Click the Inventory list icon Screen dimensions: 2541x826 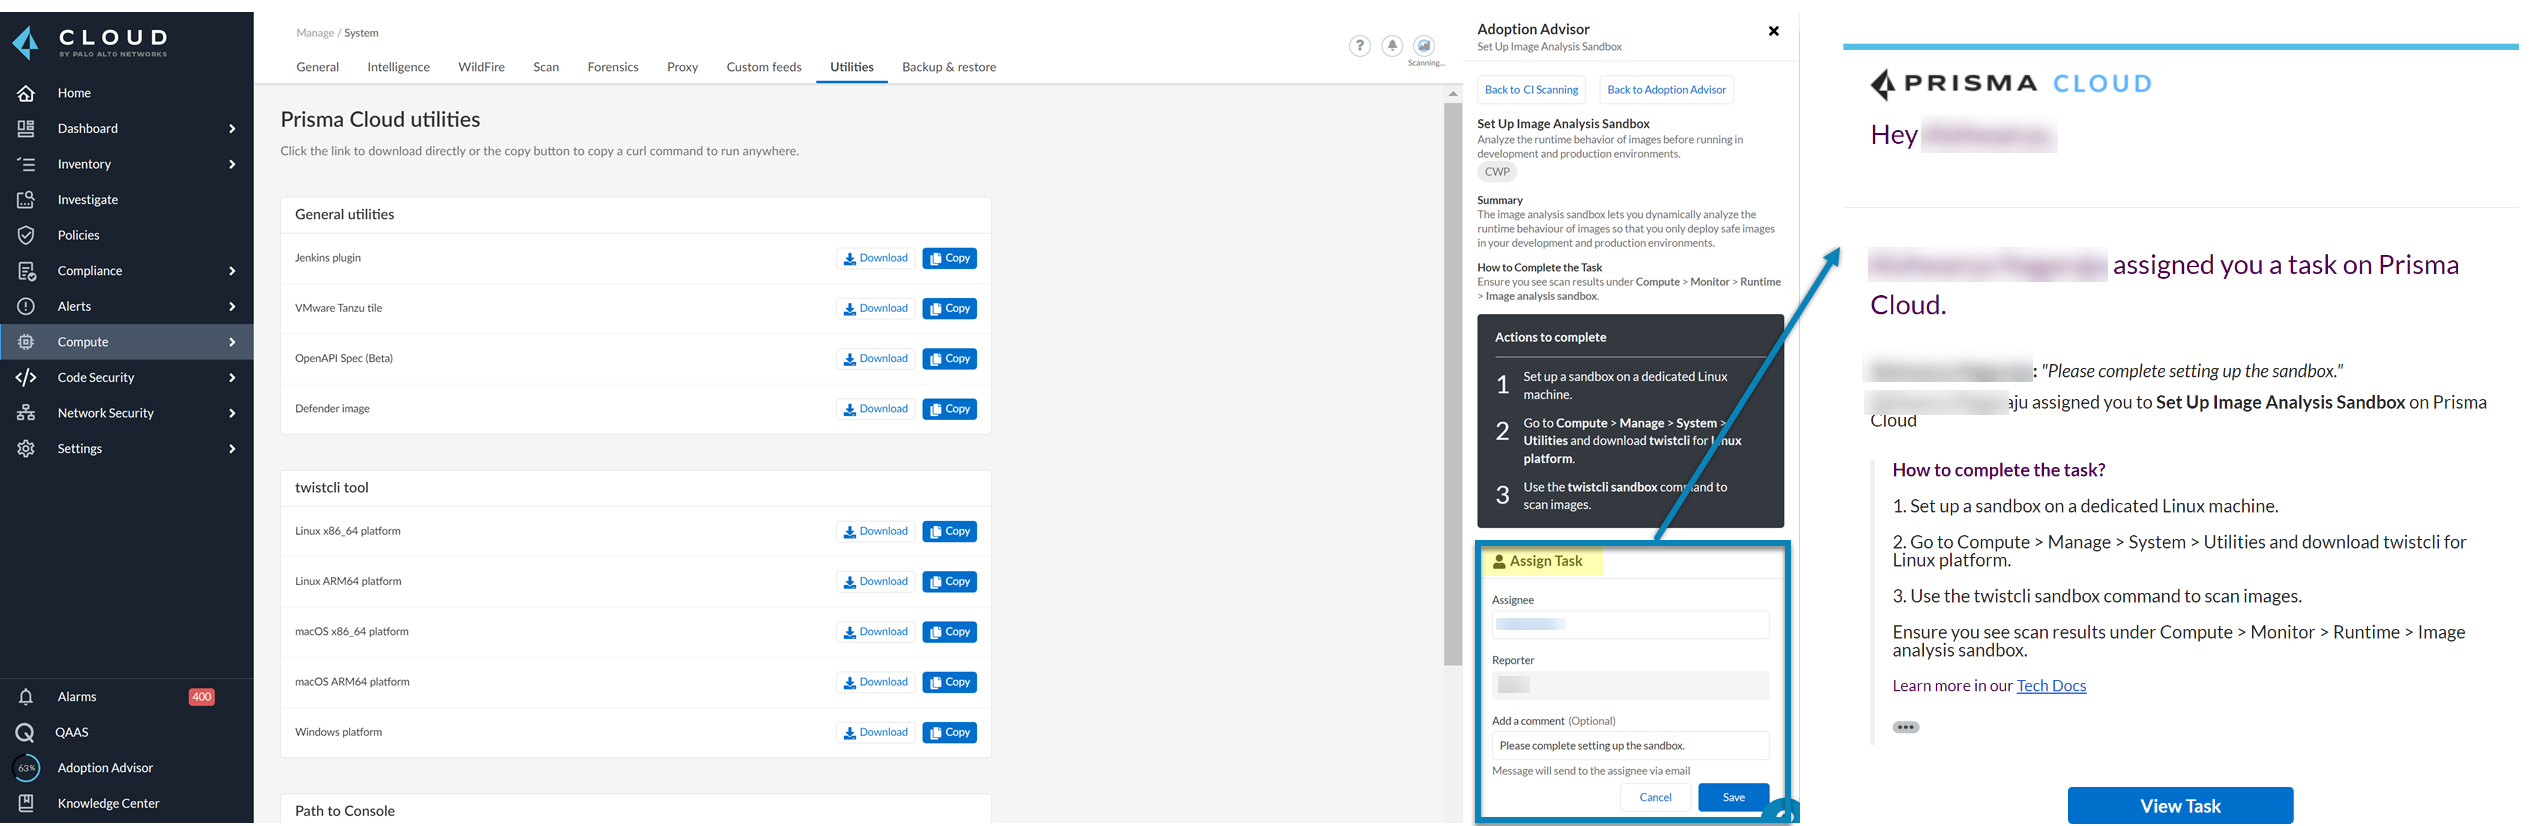(x=26, y=164)
